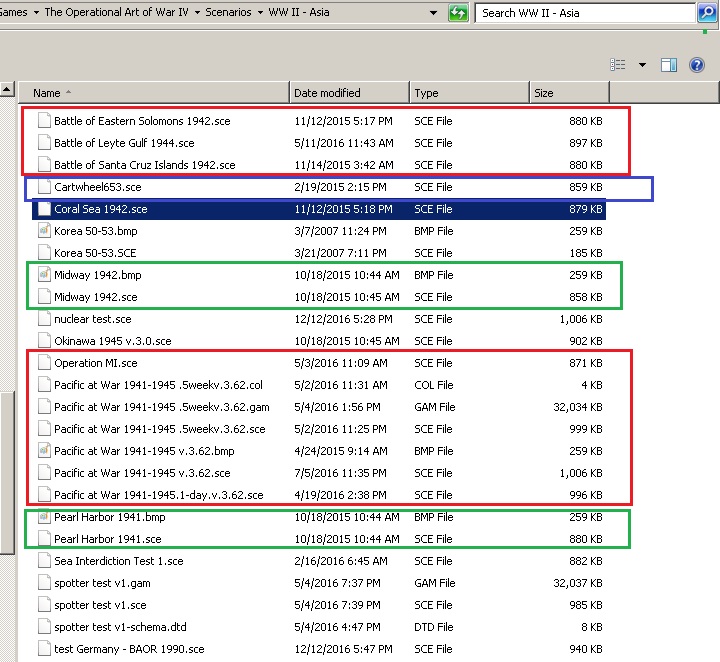The width and height of the screenshot is (720, 662).
Task: Click the refresh button beside the address bar
Action: [x=458, y=12]
